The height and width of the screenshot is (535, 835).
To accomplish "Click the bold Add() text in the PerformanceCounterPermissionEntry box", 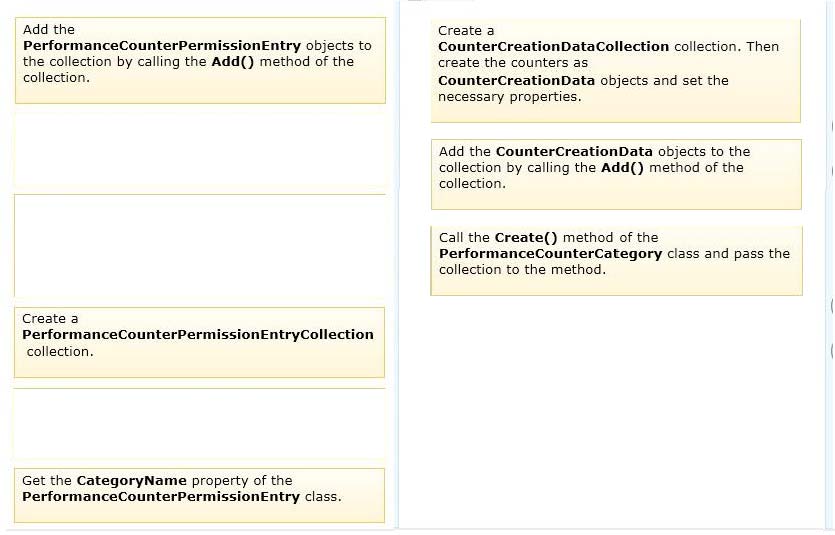I will (x=233, y=62).
